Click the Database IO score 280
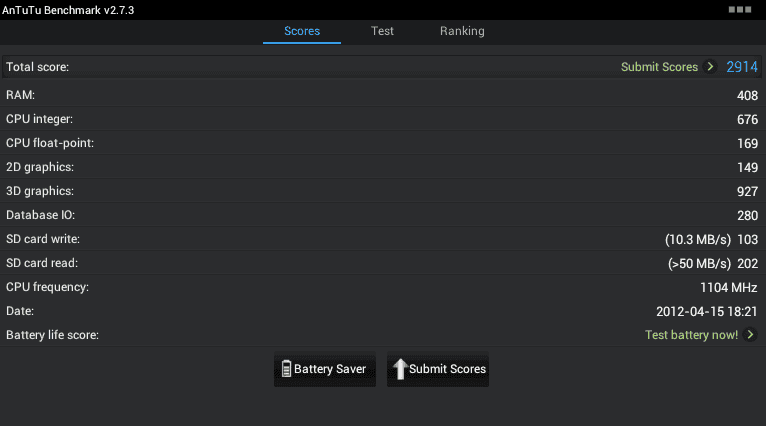 pos(747,215)
